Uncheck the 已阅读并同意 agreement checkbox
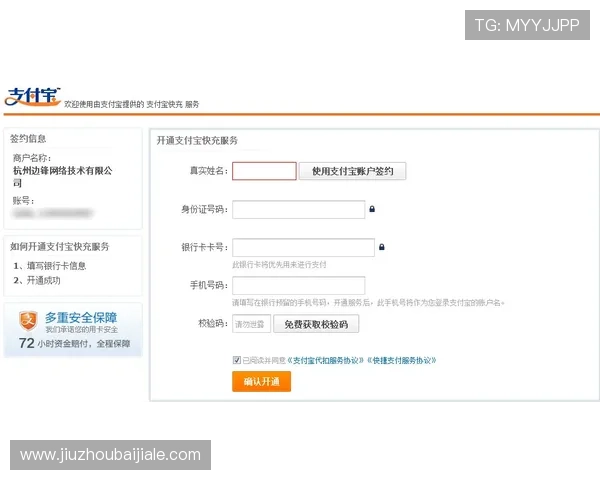600x480 pixels. click(x=236, y=360)
